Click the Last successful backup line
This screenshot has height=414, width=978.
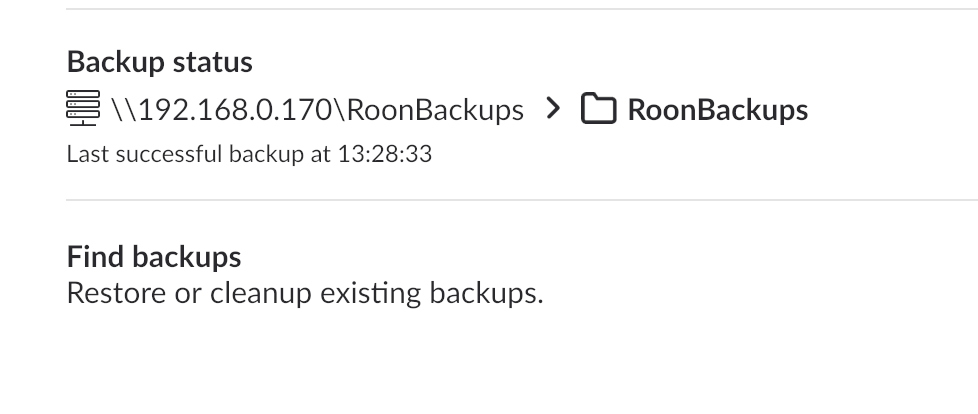click(249, 154)
